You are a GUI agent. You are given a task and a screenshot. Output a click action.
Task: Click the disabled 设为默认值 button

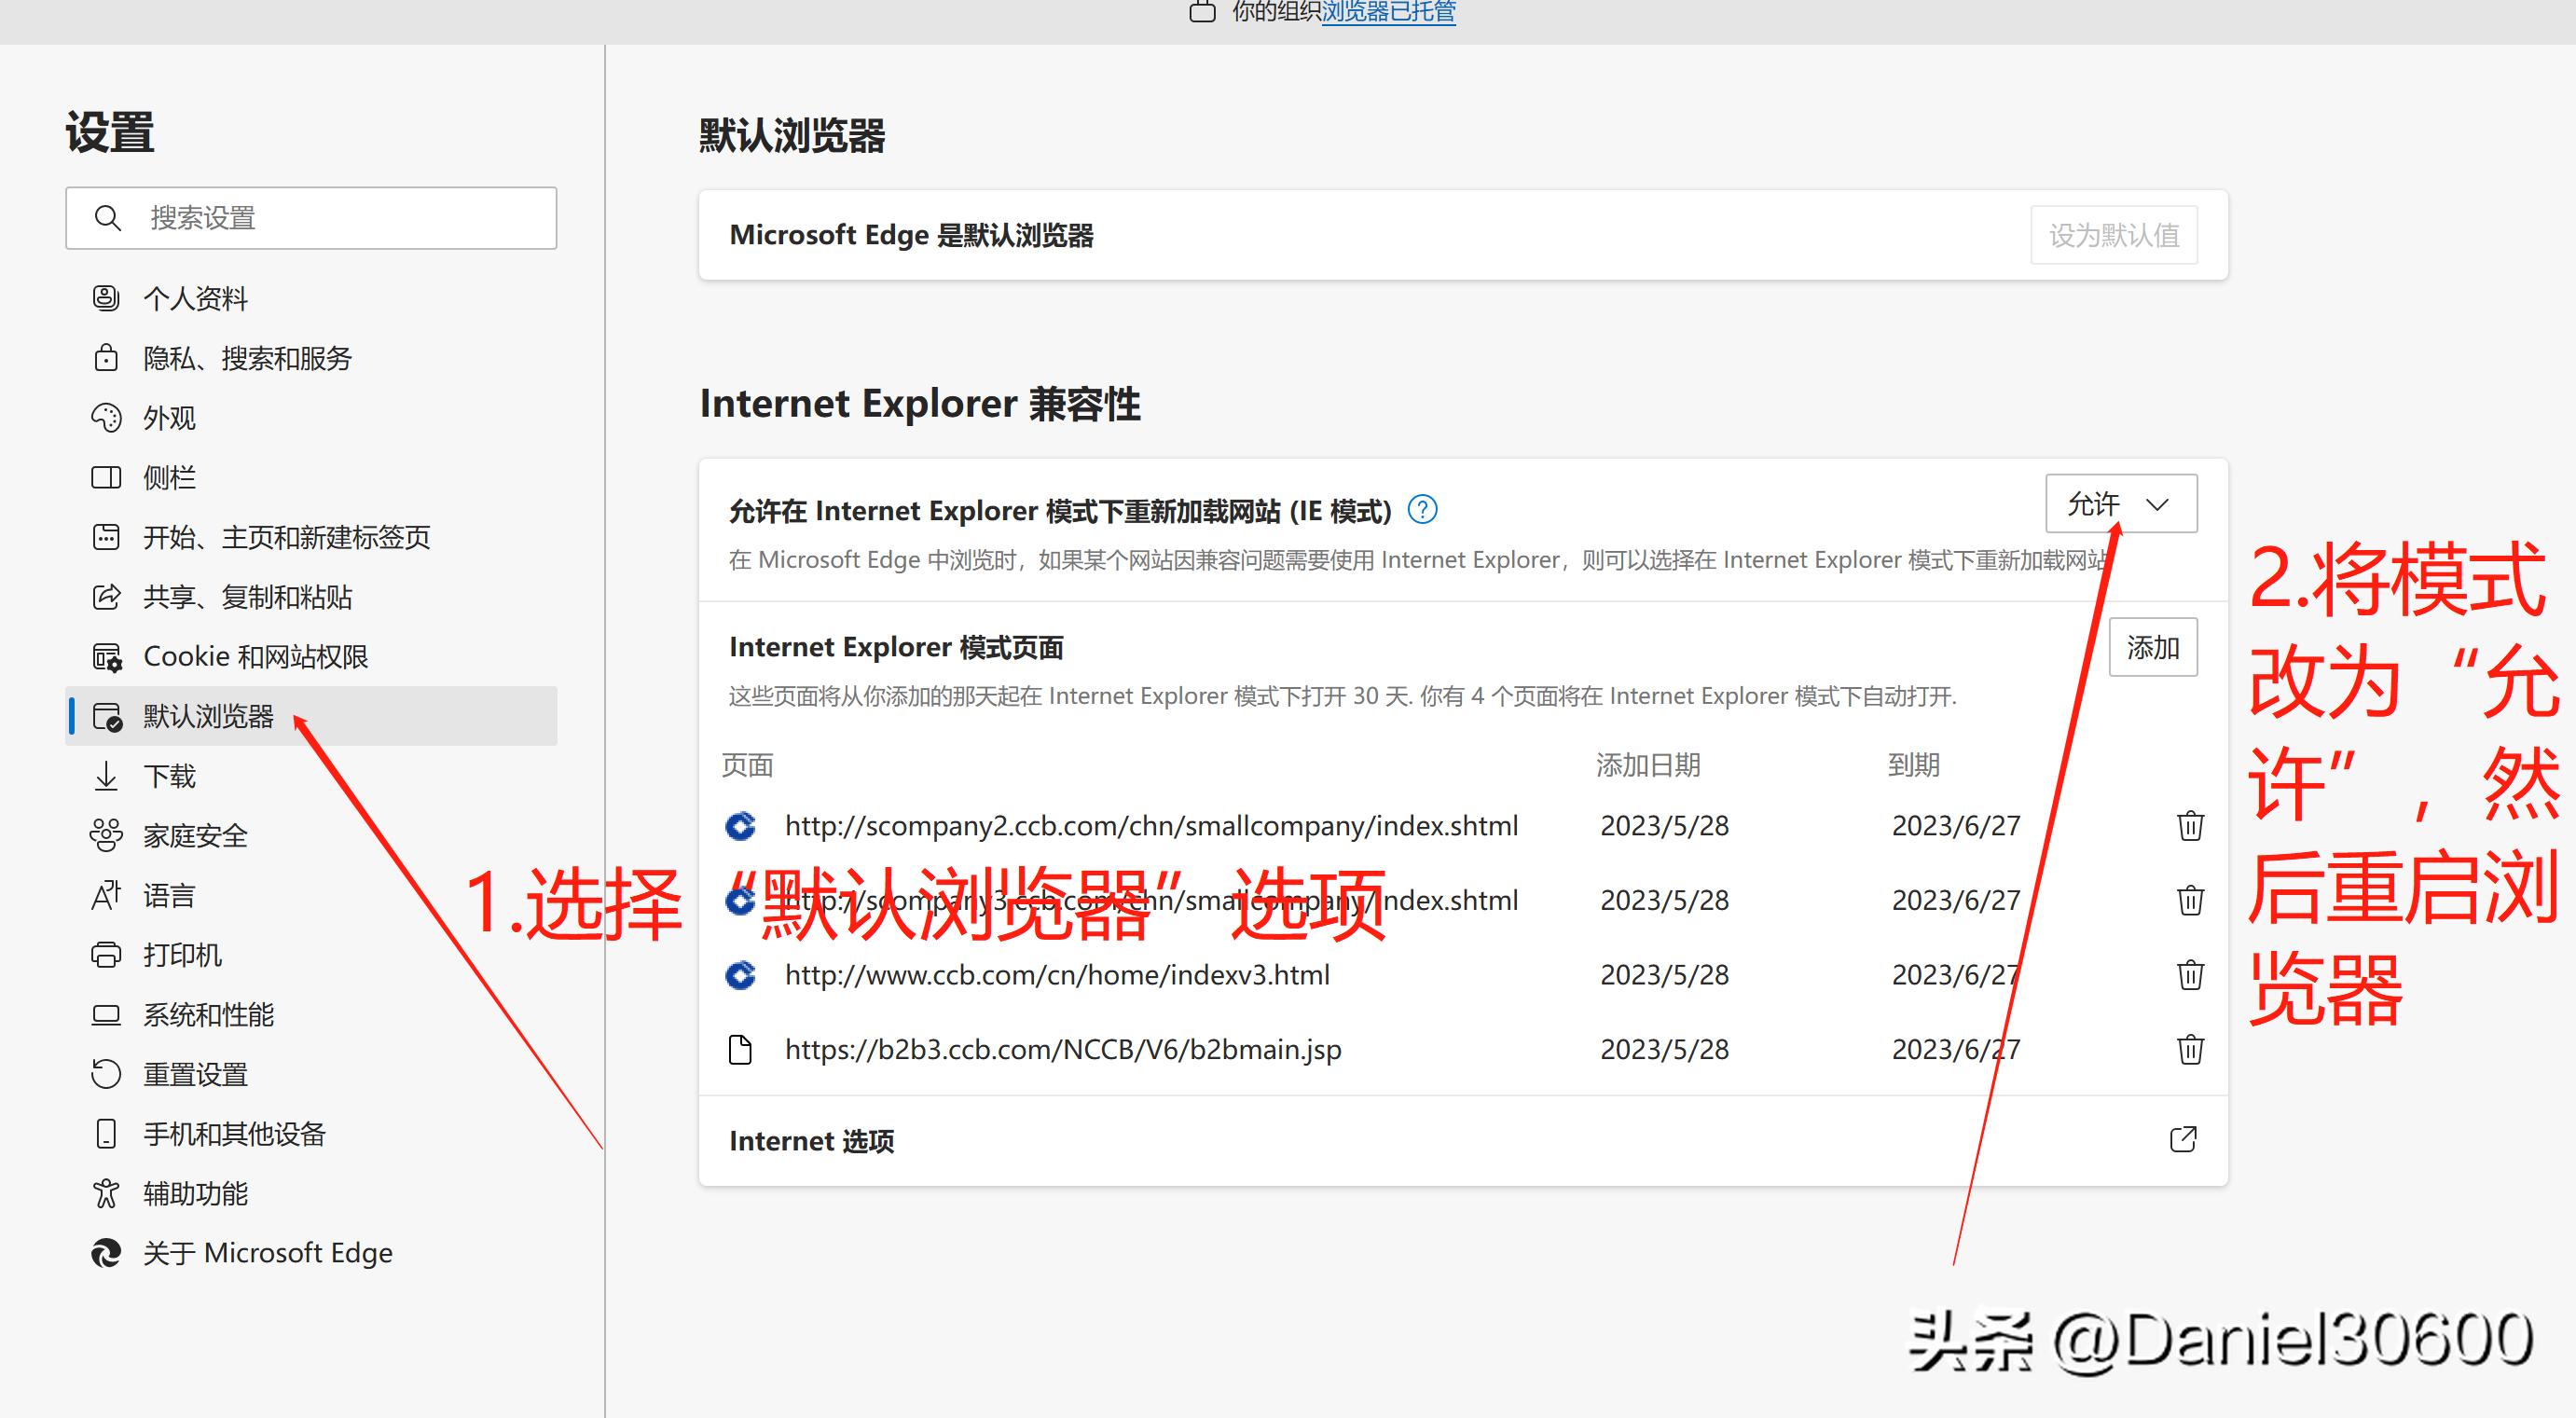click(x=2114, y=234)
